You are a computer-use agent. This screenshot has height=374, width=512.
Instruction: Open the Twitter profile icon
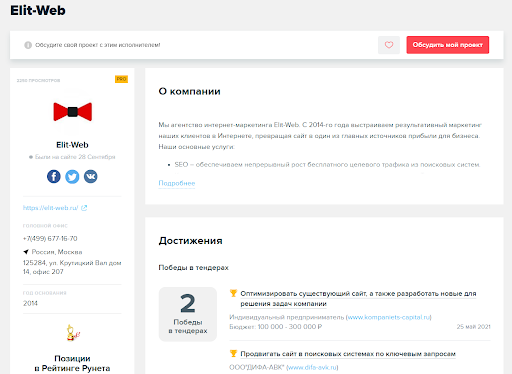(x=72, y=176)
